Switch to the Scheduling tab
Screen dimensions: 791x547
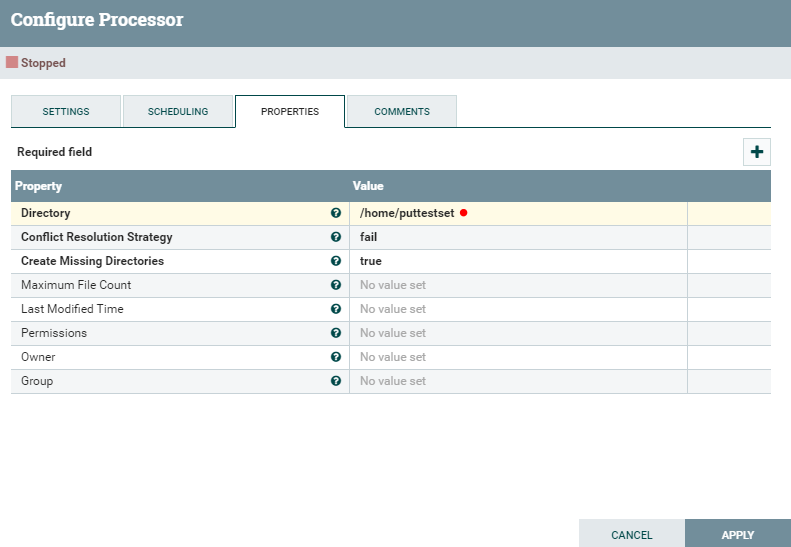tap(178, 112)
